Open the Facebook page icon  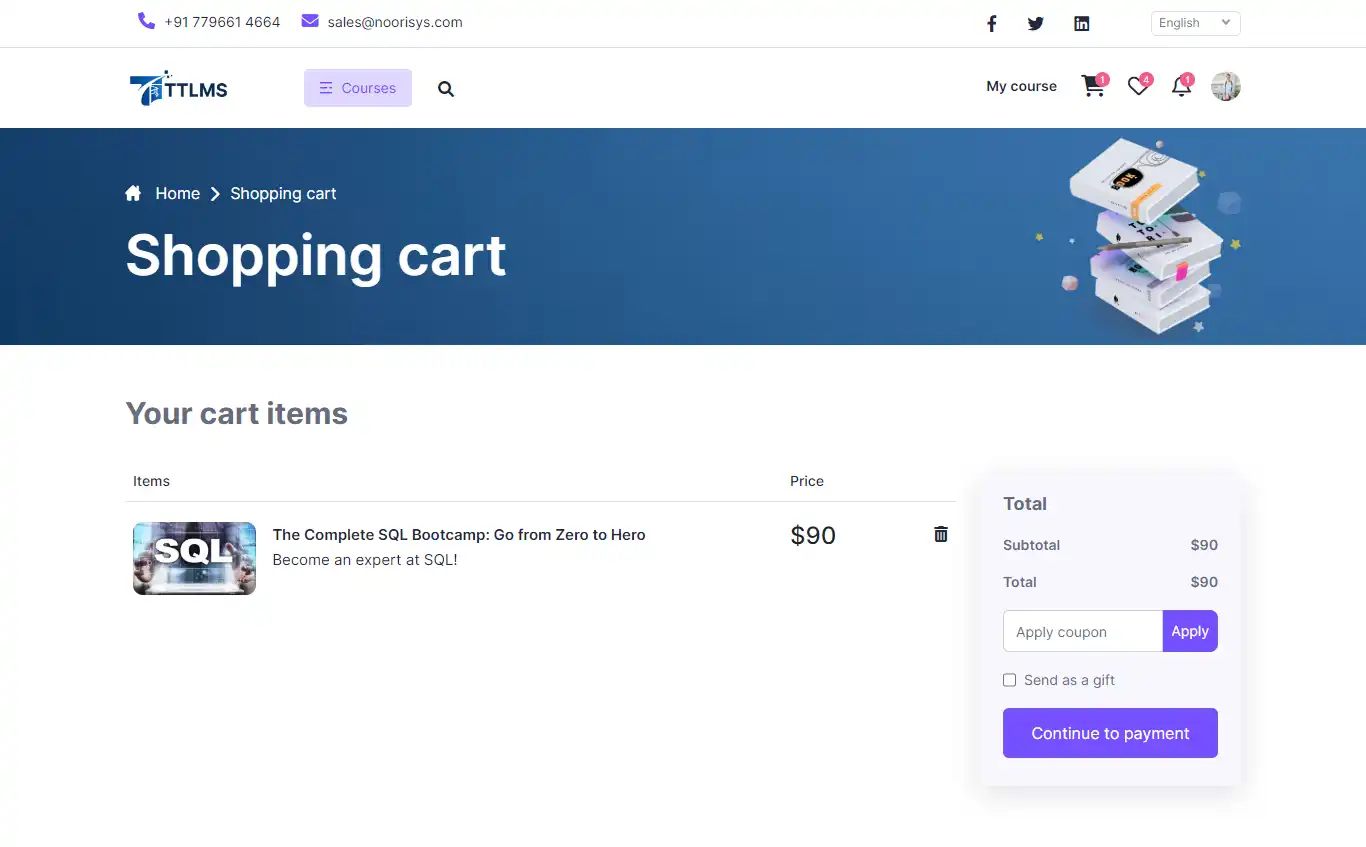991,23
